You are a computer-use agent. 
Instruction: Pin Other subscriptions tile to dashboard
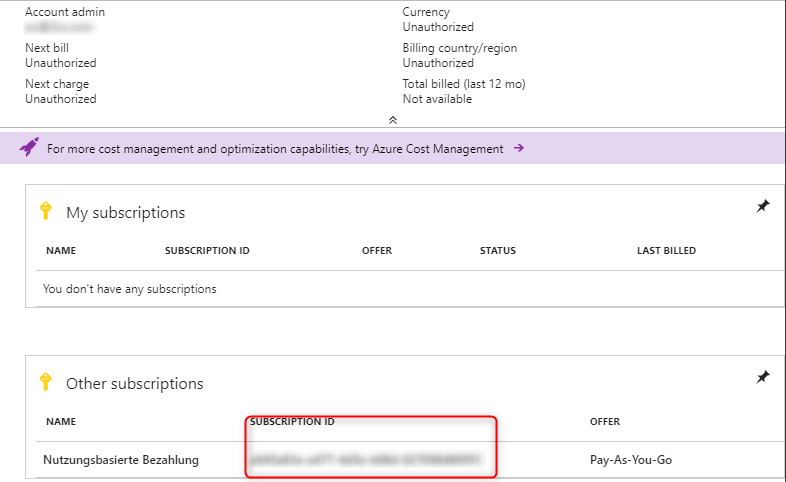click(762, 377)
